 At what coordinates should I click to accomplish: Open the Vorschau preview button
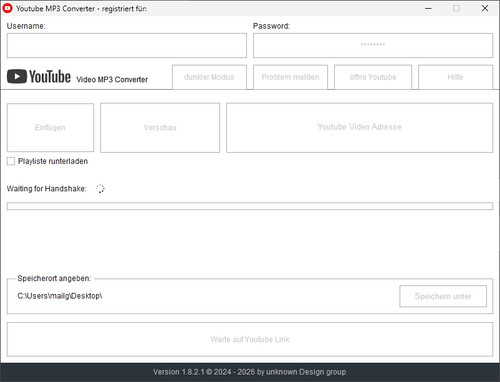point(160,128)
